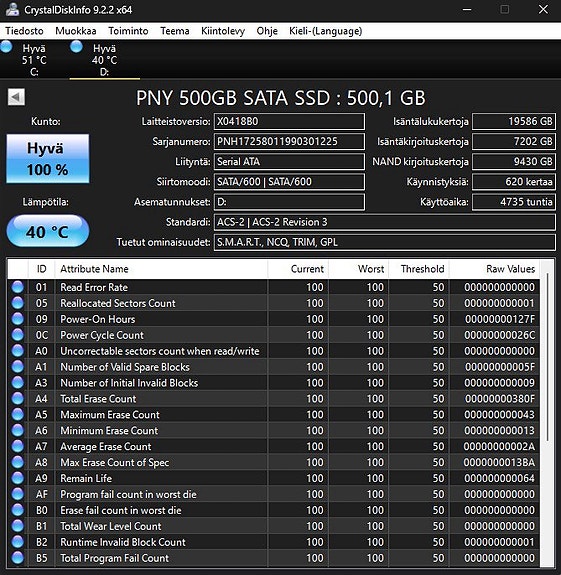
Task: Click the Current column header
Action: pos(298,269)
